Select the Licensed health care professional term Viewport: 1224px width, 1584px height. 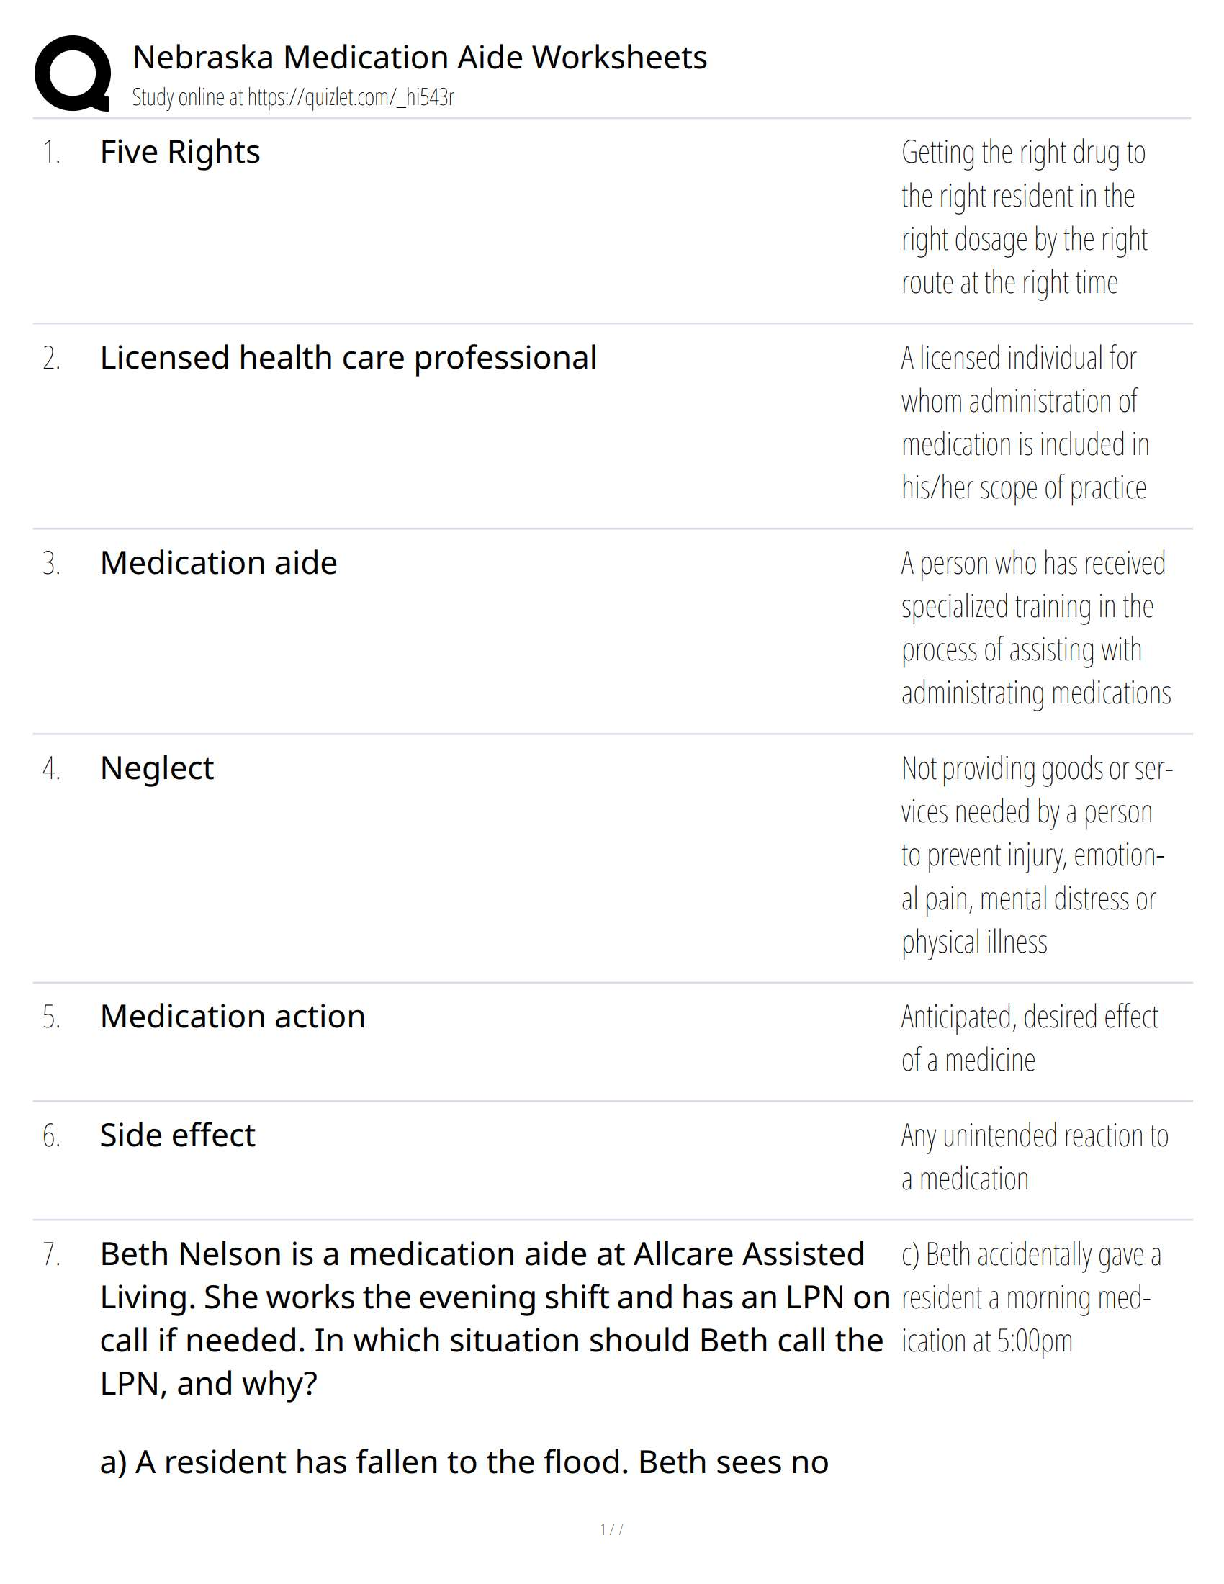pos(348,358)
